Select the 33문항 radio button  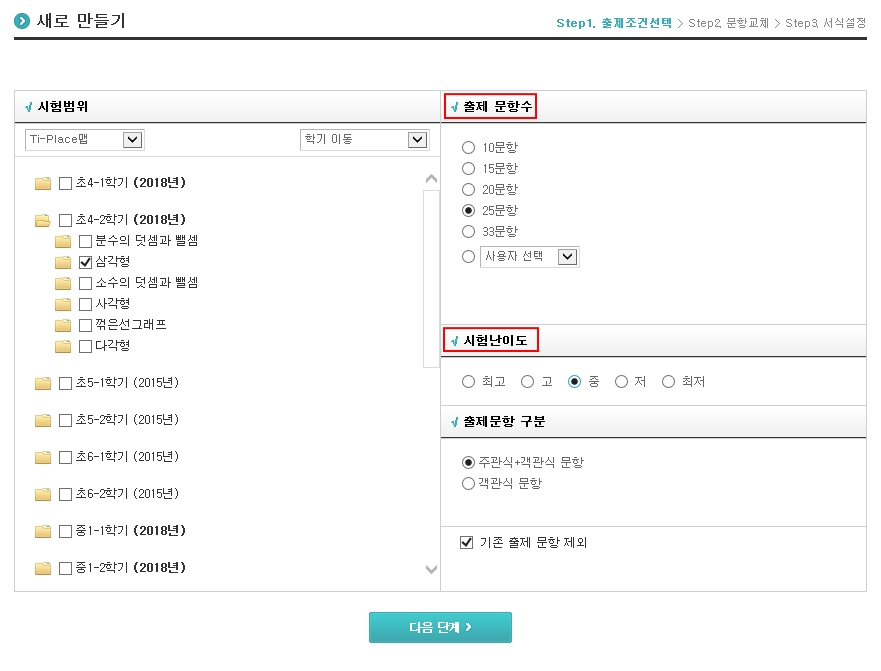[468, 232]
